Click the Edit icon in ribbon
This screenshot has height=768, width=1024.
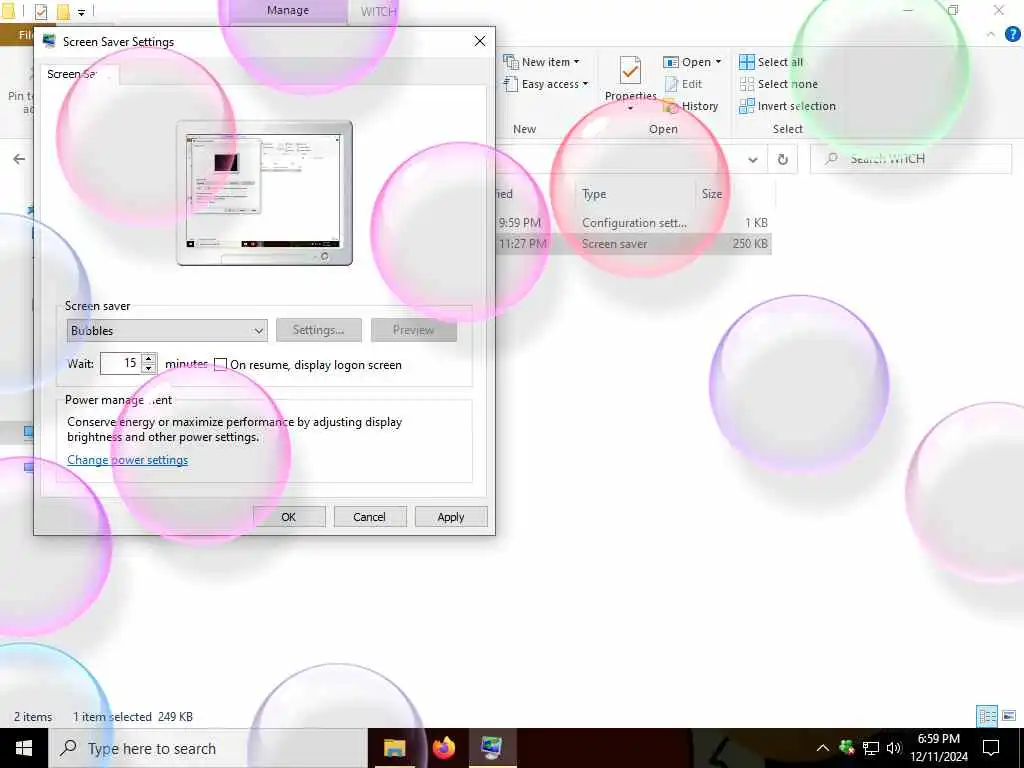pos(671,84)
